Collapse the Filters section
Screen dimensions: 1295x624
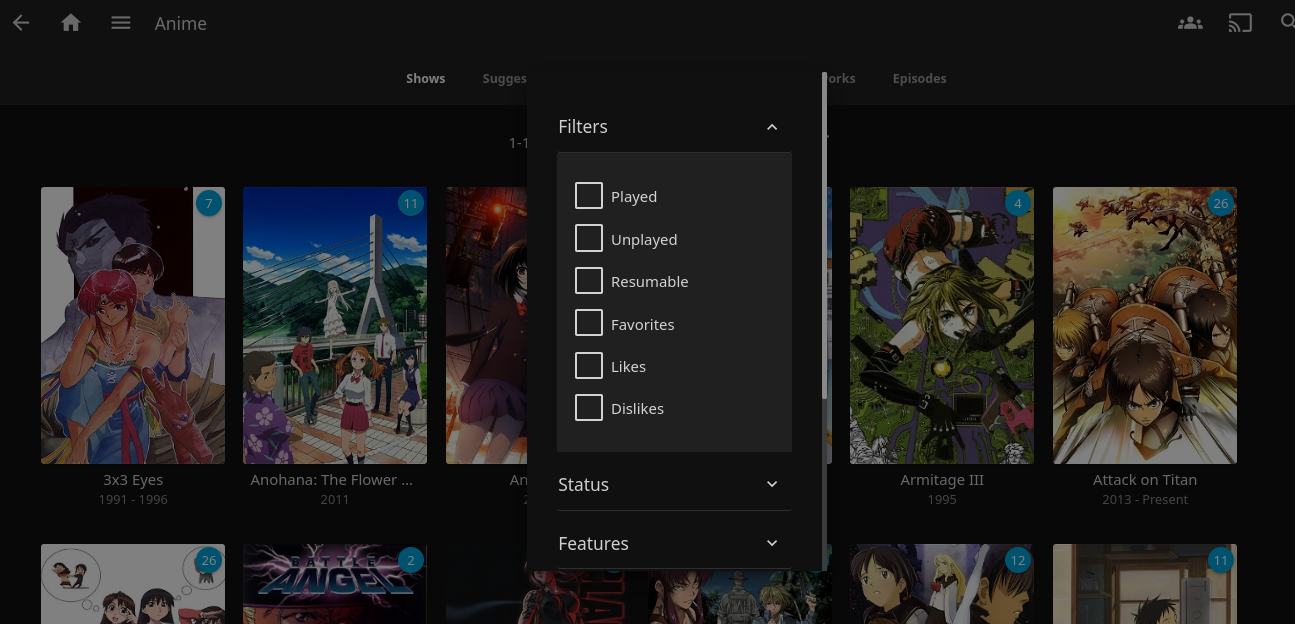point(771,127)
